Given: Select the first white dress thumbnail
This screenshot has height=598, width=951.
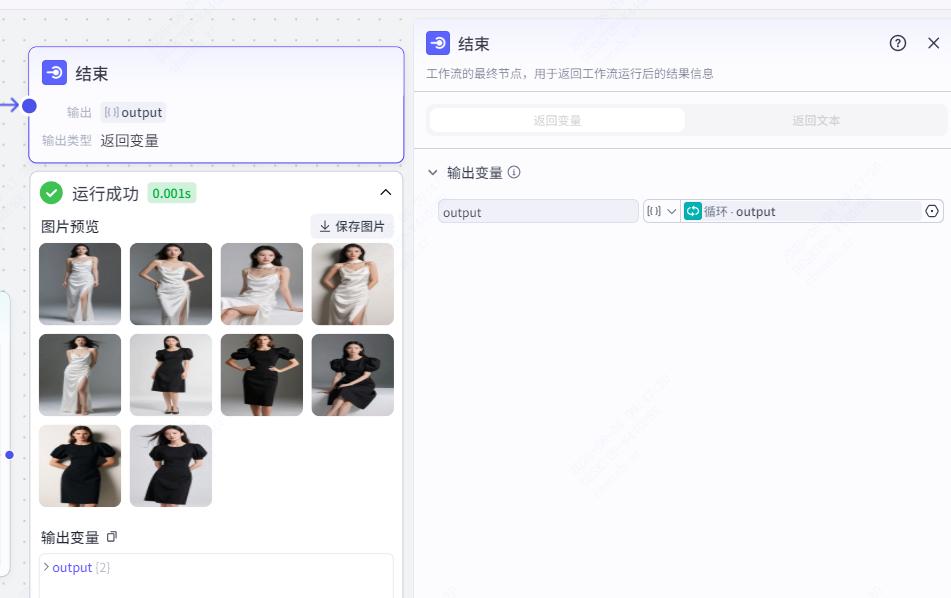Looking at the screenshot, I should tap(79, 284).
